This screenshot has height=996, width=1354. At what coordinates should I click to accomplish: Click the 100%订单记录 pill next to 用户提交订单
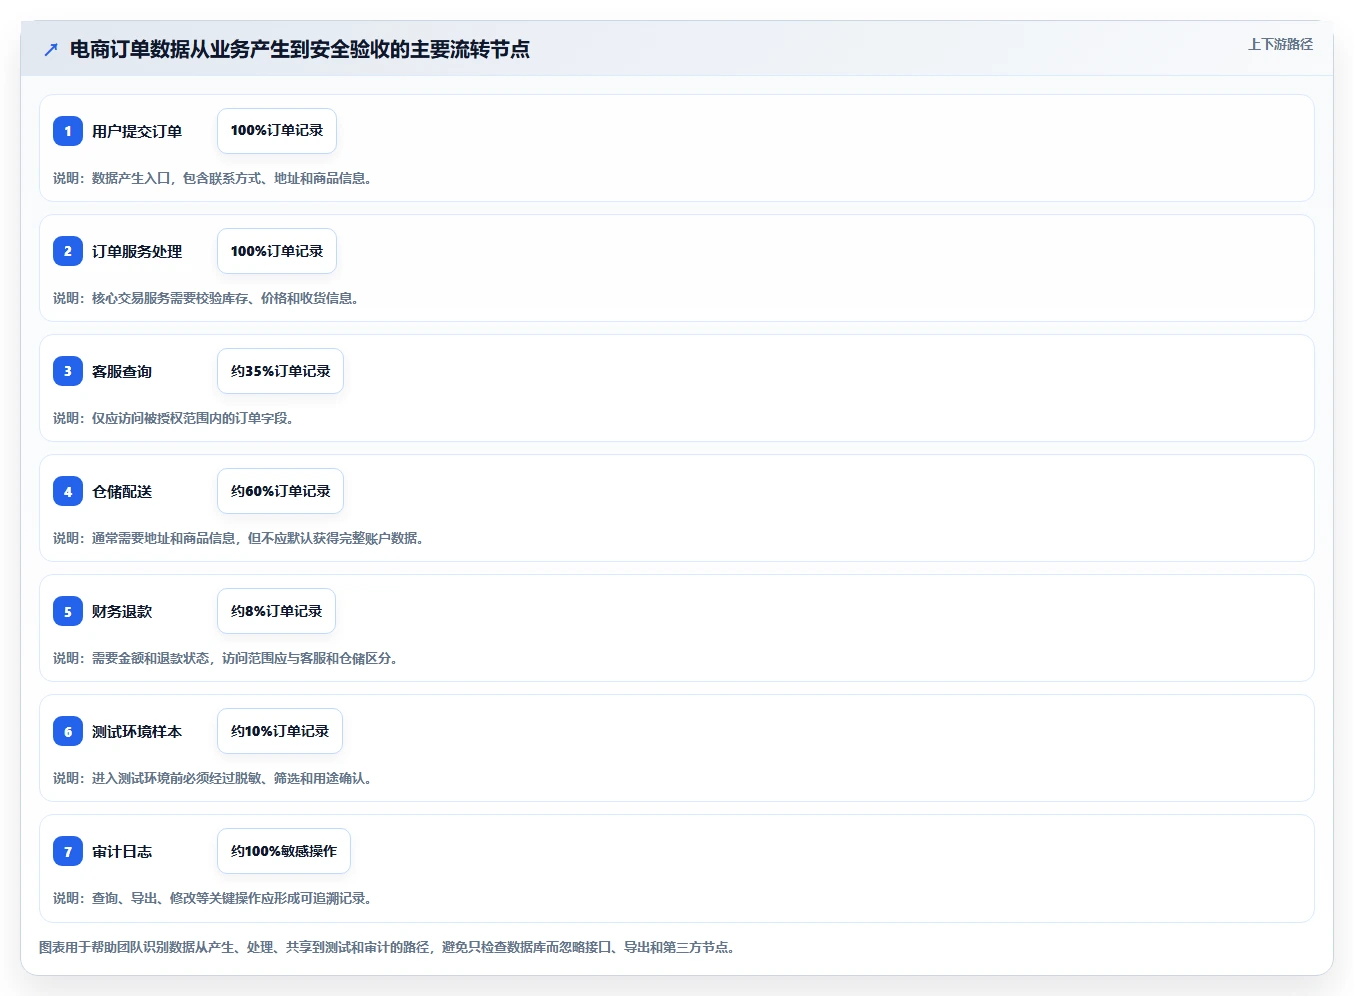277,131
